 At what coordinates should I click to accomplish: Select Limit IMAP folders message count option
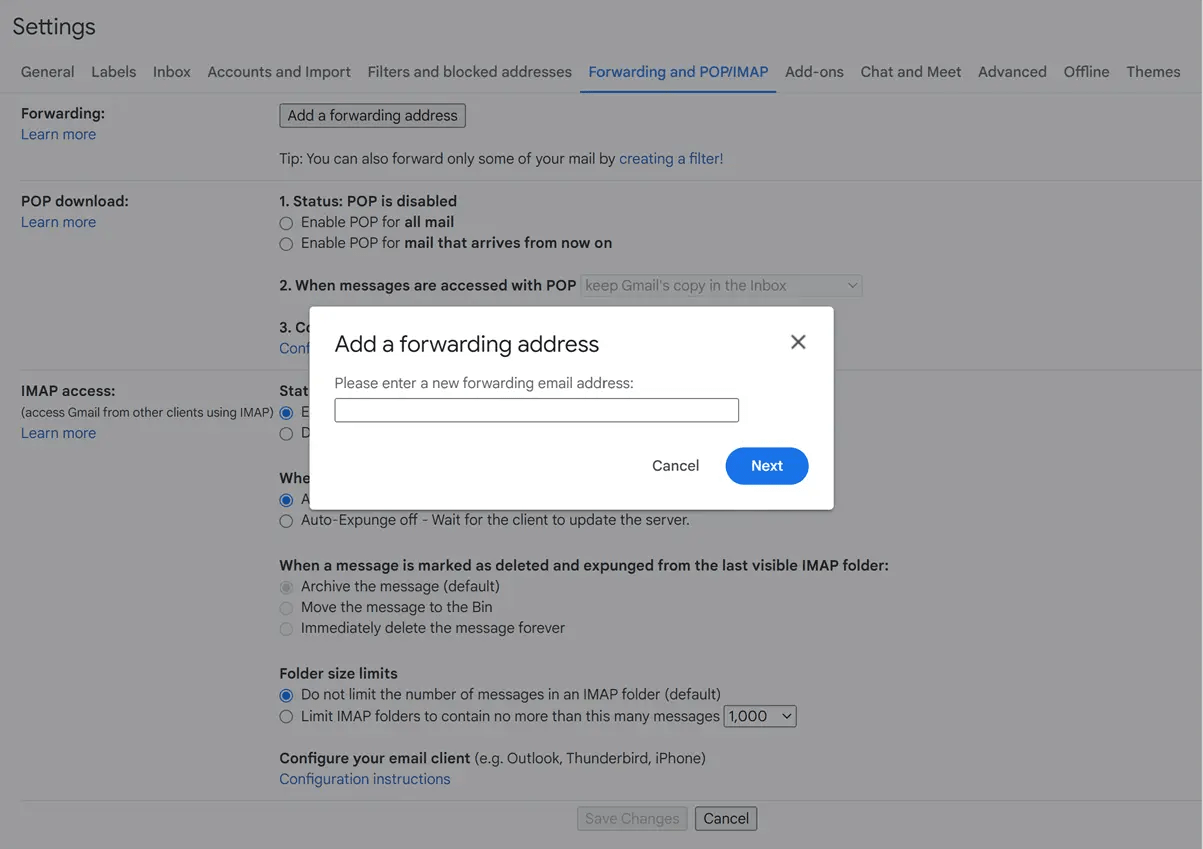coord(286,716)
